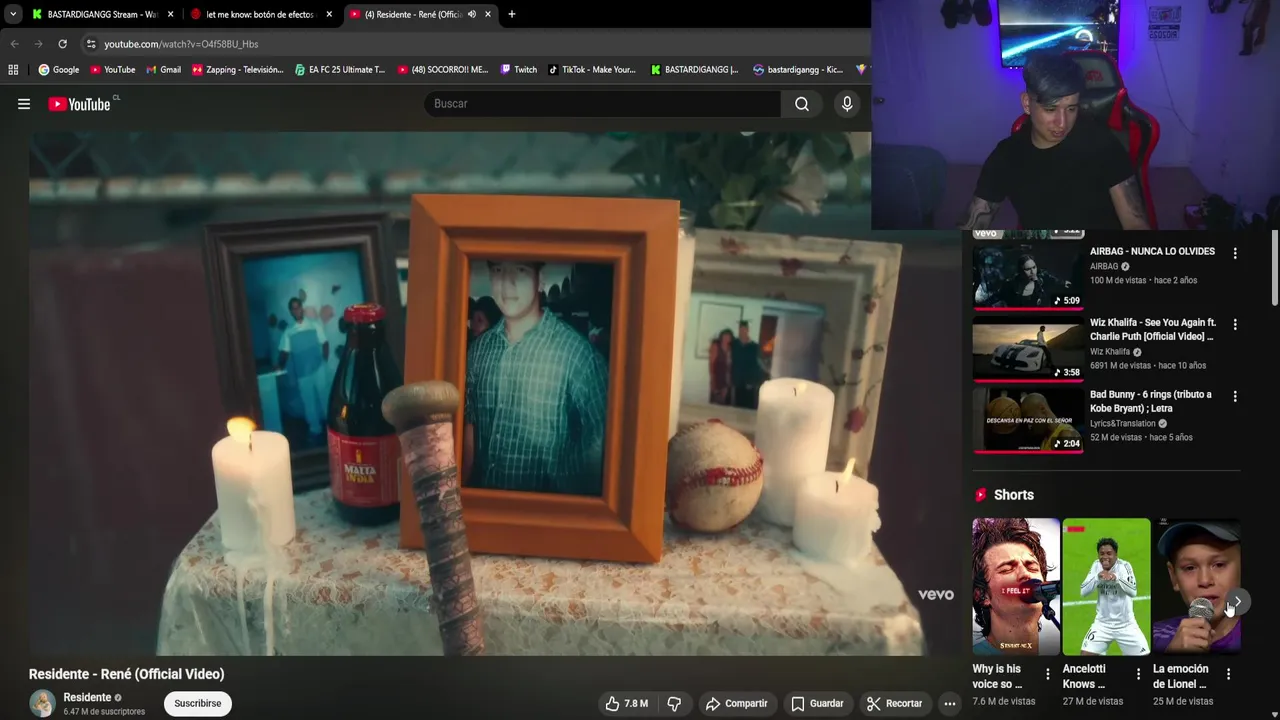Open options for 'Ancelotti Knows' short
Viewport: 1280px width, 720px height.
pos(1138,674)
